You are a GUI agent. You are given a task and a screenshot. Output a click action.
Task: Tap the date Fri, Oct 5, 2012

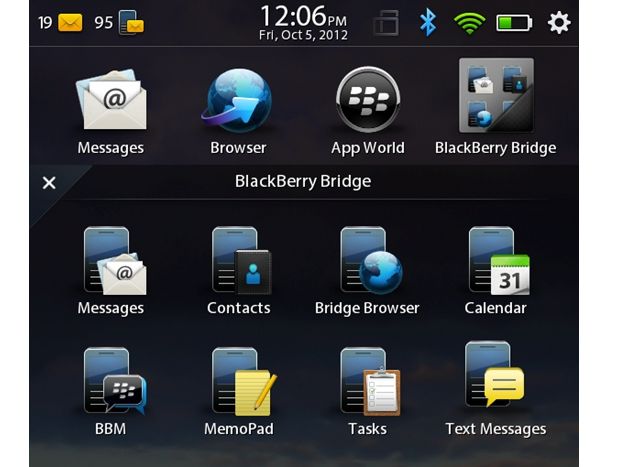[x=303, y=35]
